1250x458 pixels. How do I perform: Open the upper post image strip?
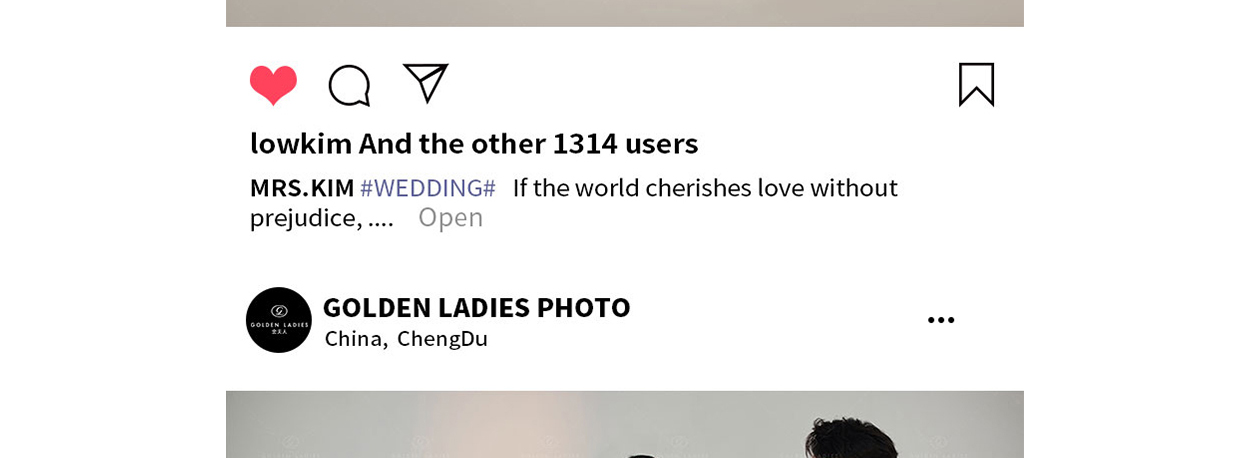625,13
